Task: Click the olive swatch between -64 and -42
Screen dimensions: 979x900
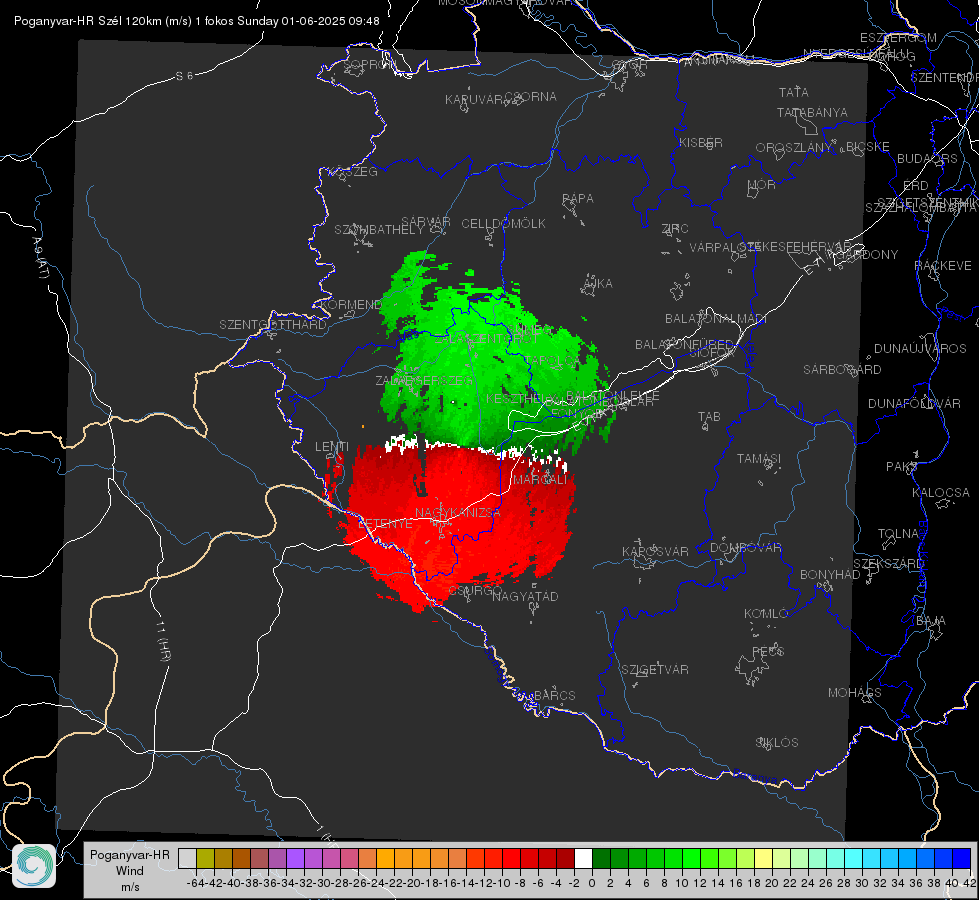Action: (x=205, y=858)
